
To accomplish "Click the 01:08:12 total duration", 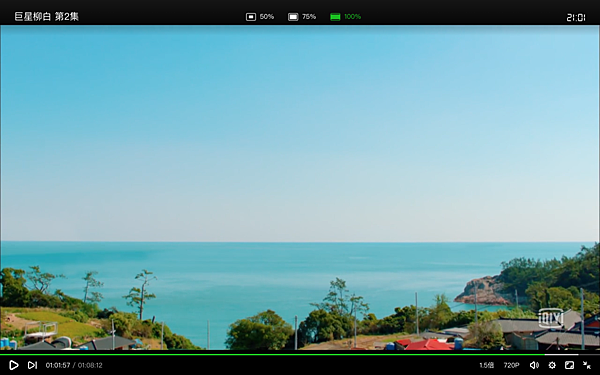I will [x=90, y=365].
